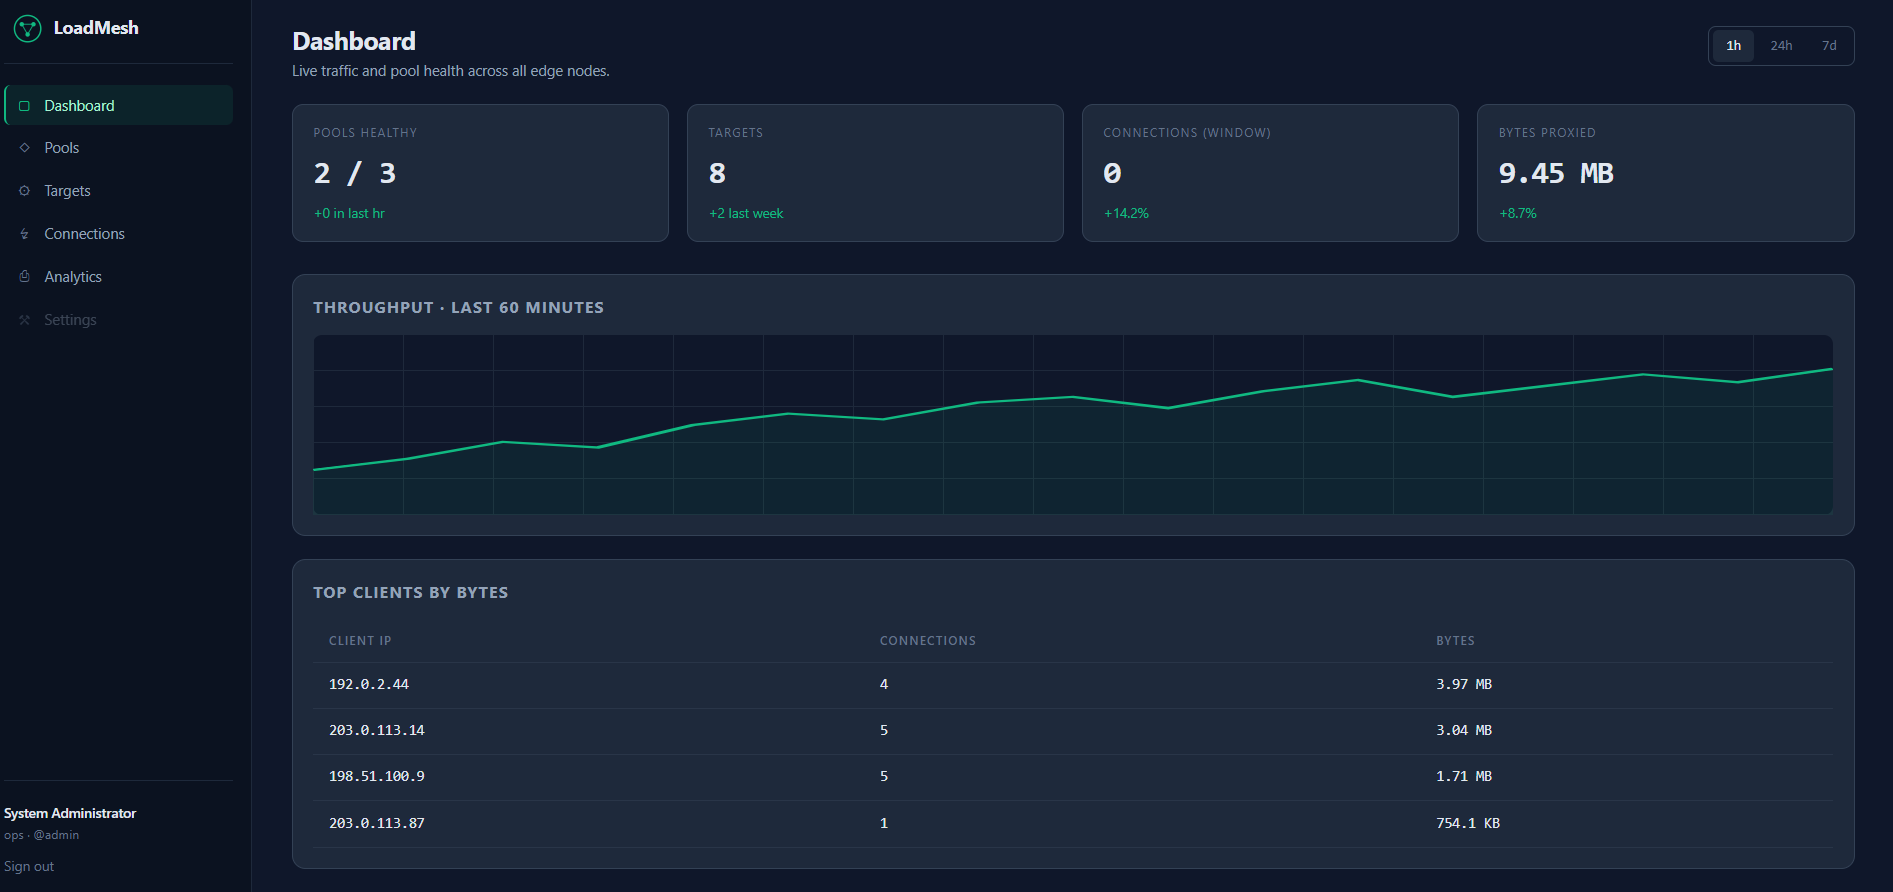Viewport: 1893px width, 892px height.
Task: Click the Pools Healthy stat card
Action: tap(480, 173)
